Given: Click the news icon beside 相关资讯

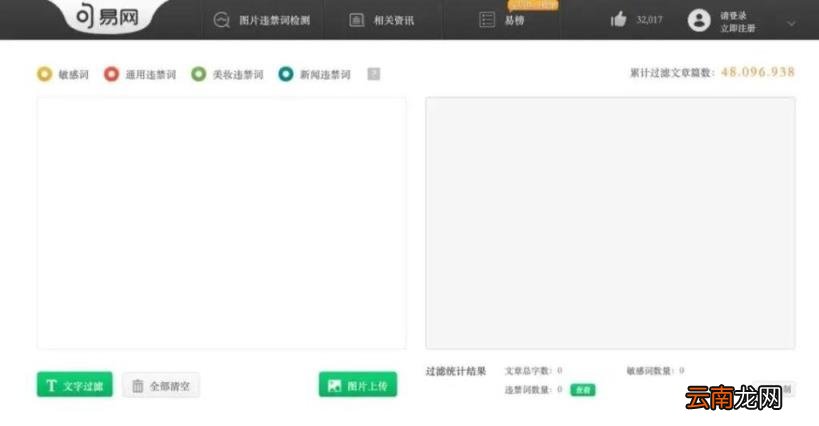Looking at the screenshot, I should pos(356,20).
